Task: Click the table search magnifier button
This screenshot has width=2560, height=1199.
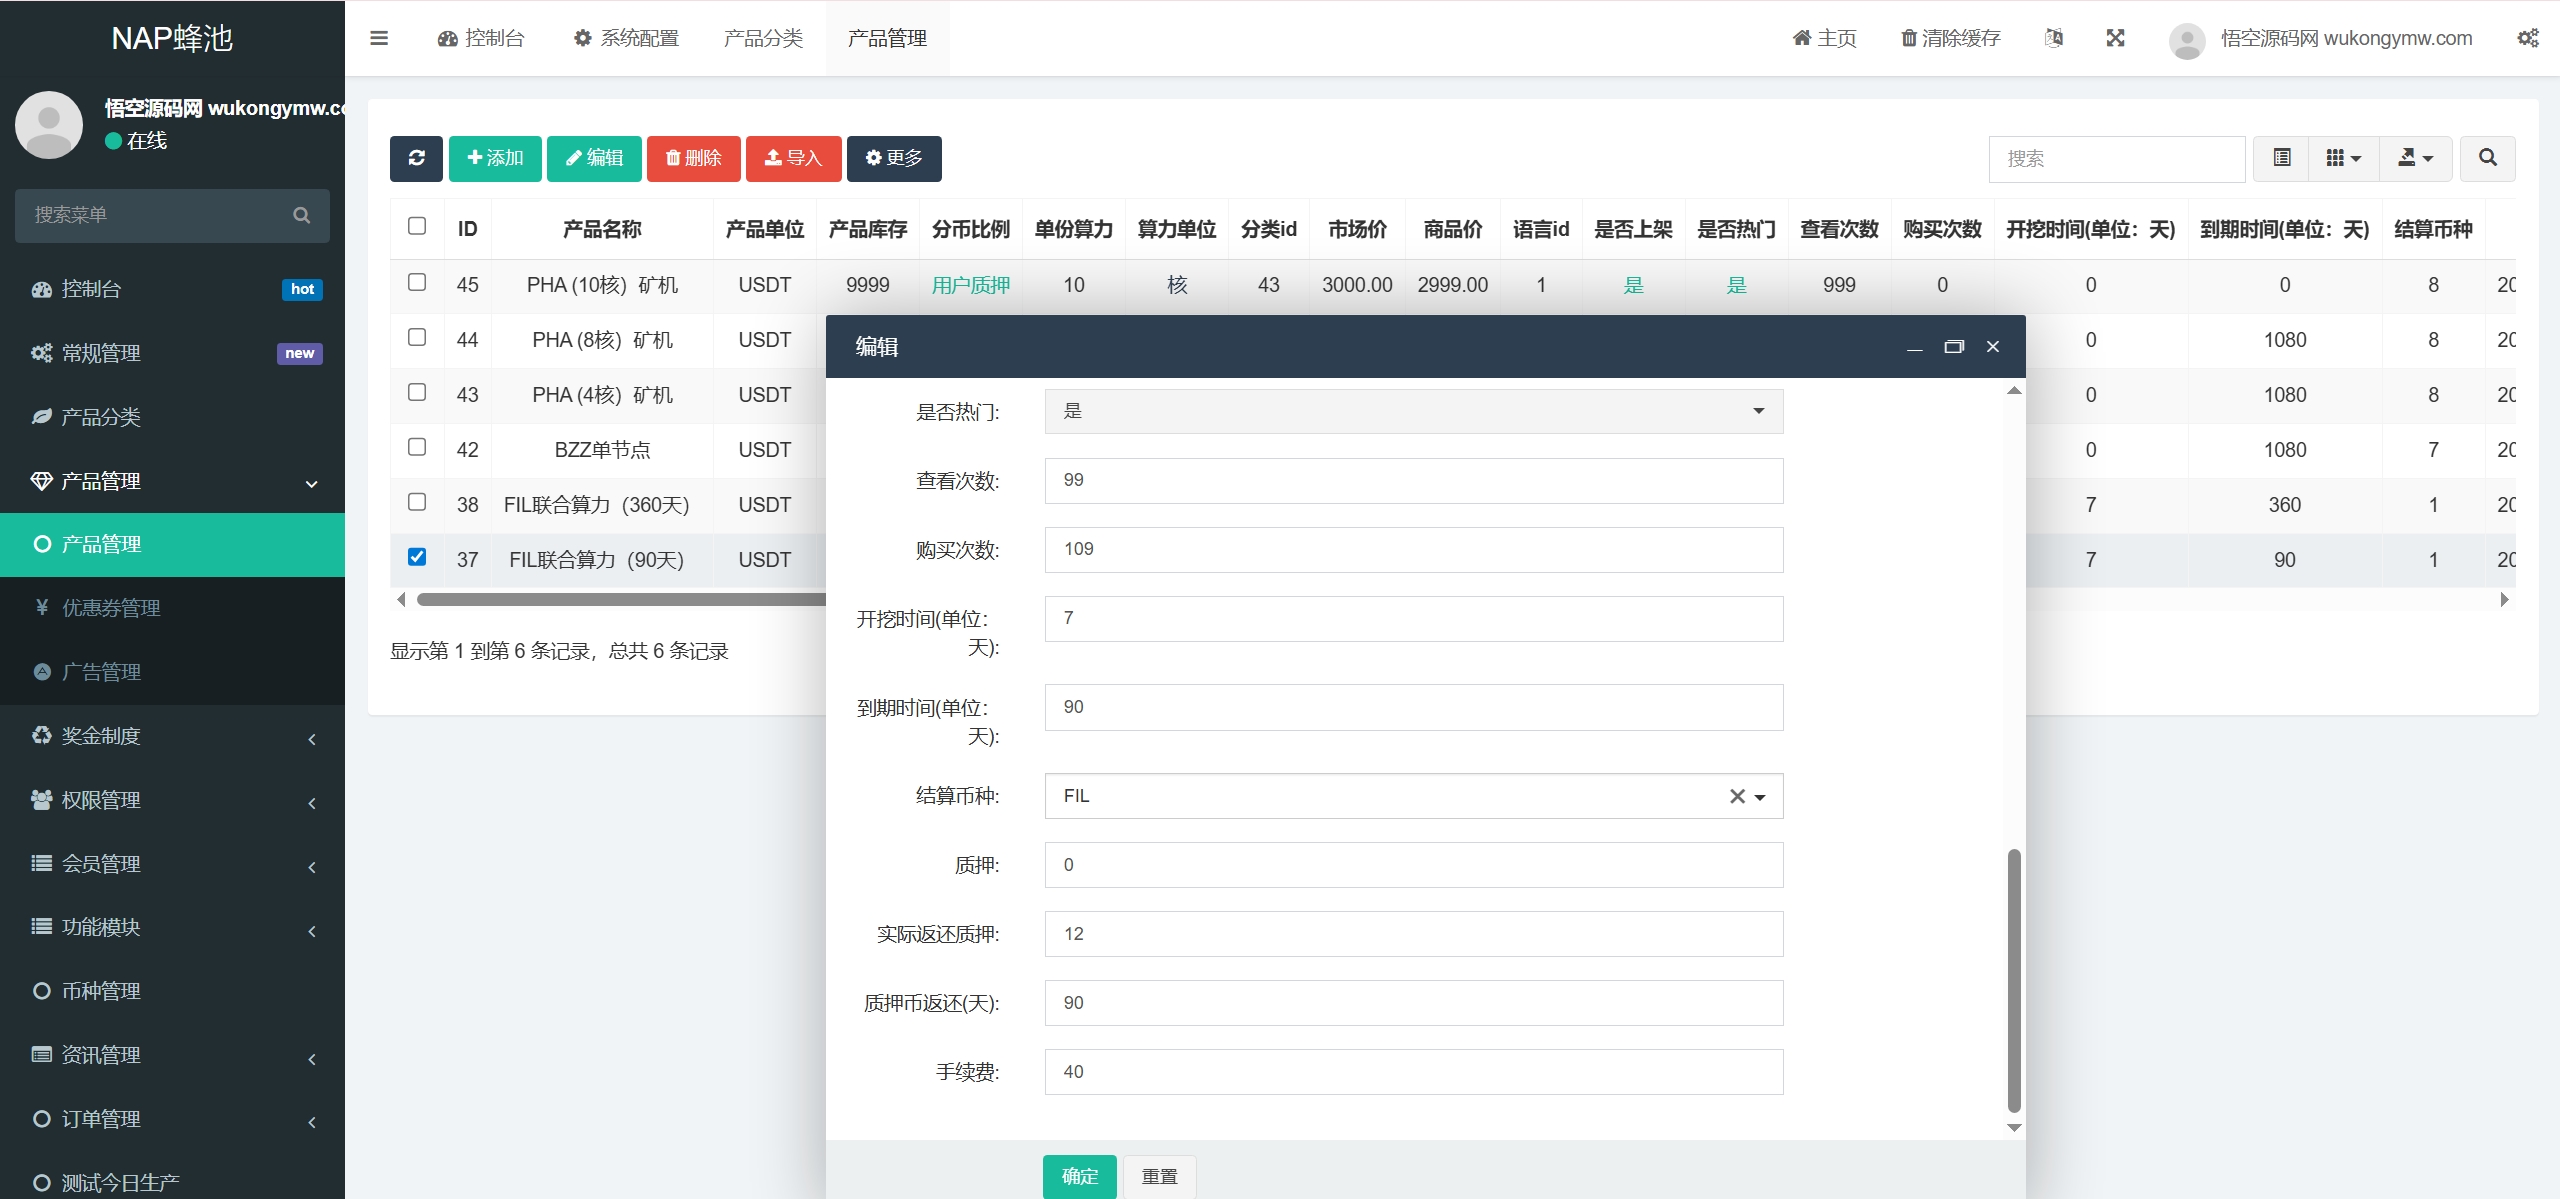Action: [2487, 158]
